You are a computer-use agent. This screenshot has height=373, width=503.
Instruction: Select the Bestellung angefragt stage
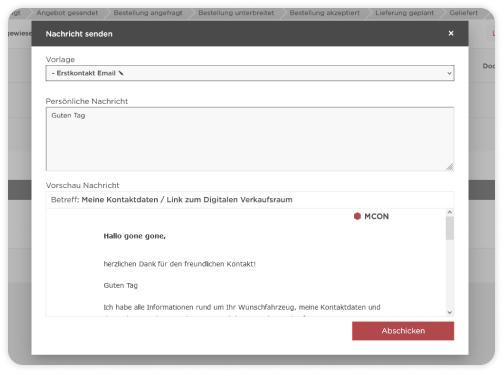[x=148, y=13]
